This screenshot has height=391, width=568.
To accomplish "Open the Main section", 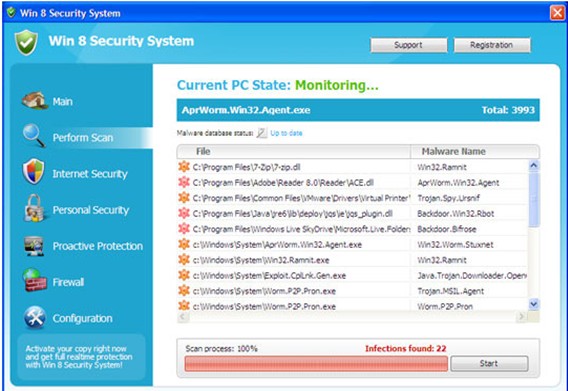I will 63,101.
